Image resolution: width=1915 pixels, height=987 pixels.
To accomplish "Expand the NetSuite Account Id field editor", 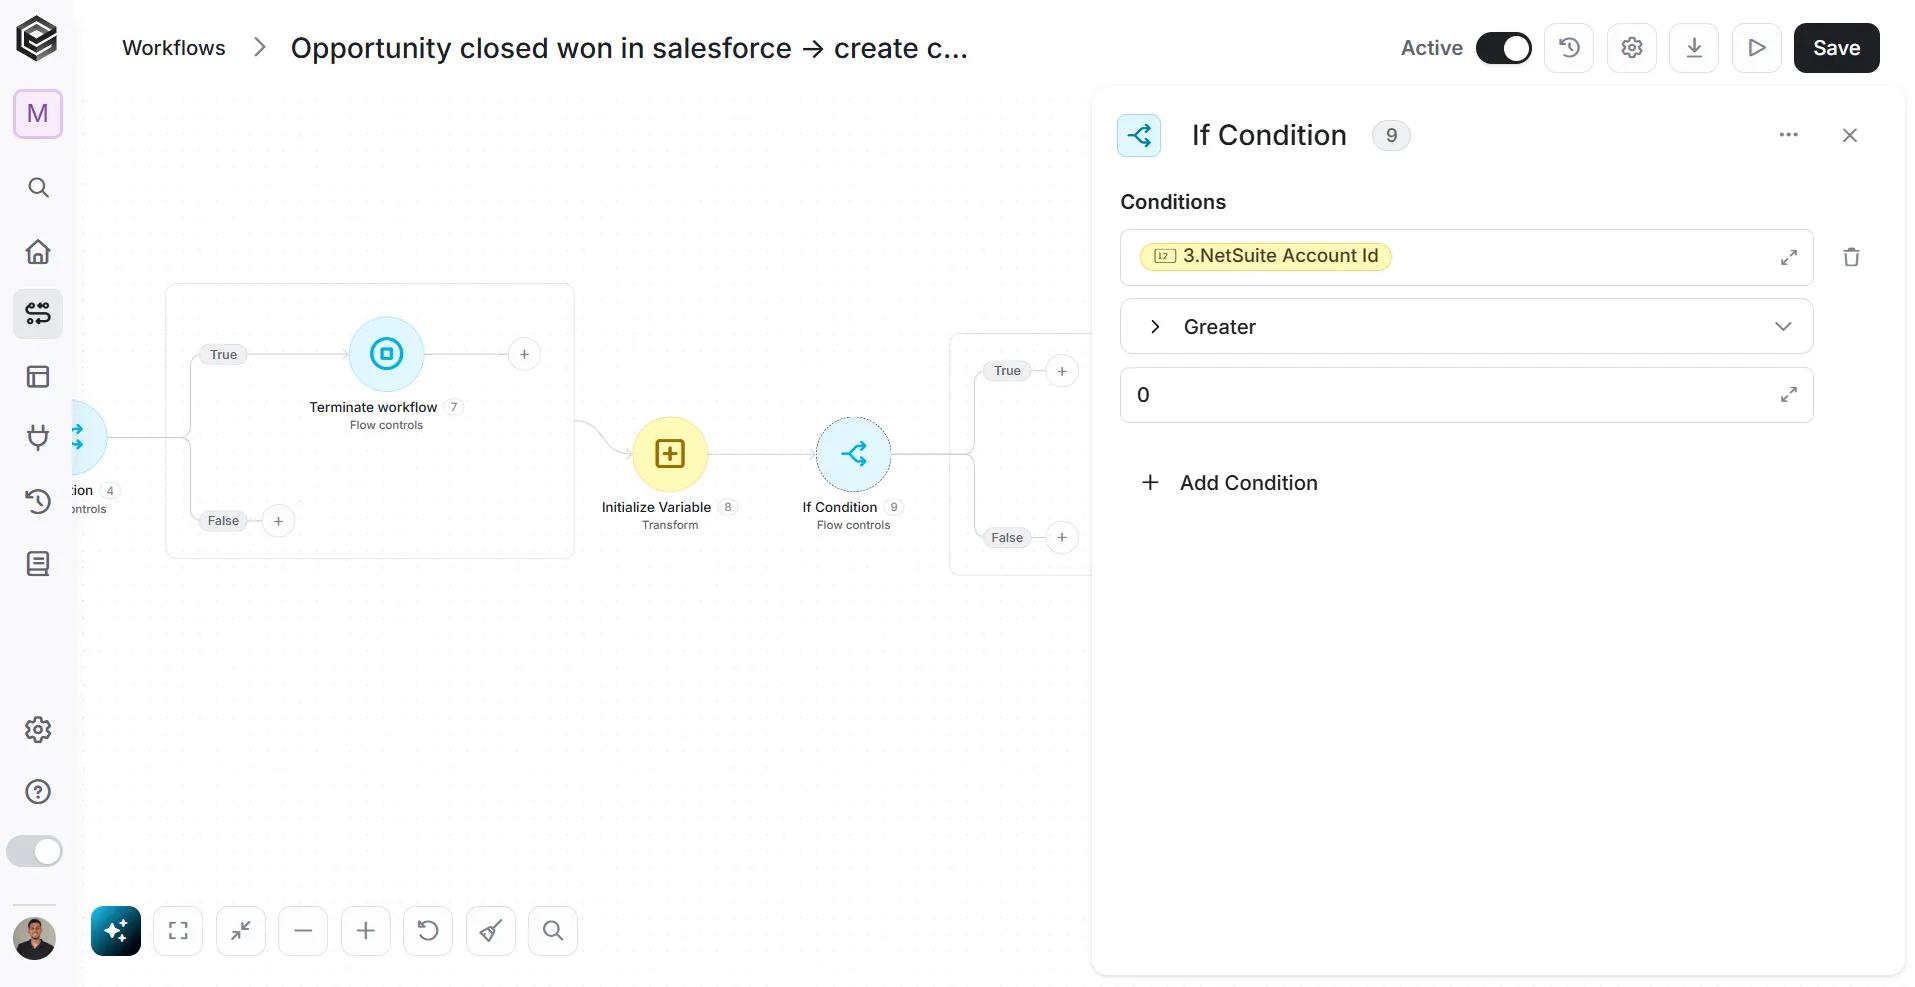I will (1789, 258).
